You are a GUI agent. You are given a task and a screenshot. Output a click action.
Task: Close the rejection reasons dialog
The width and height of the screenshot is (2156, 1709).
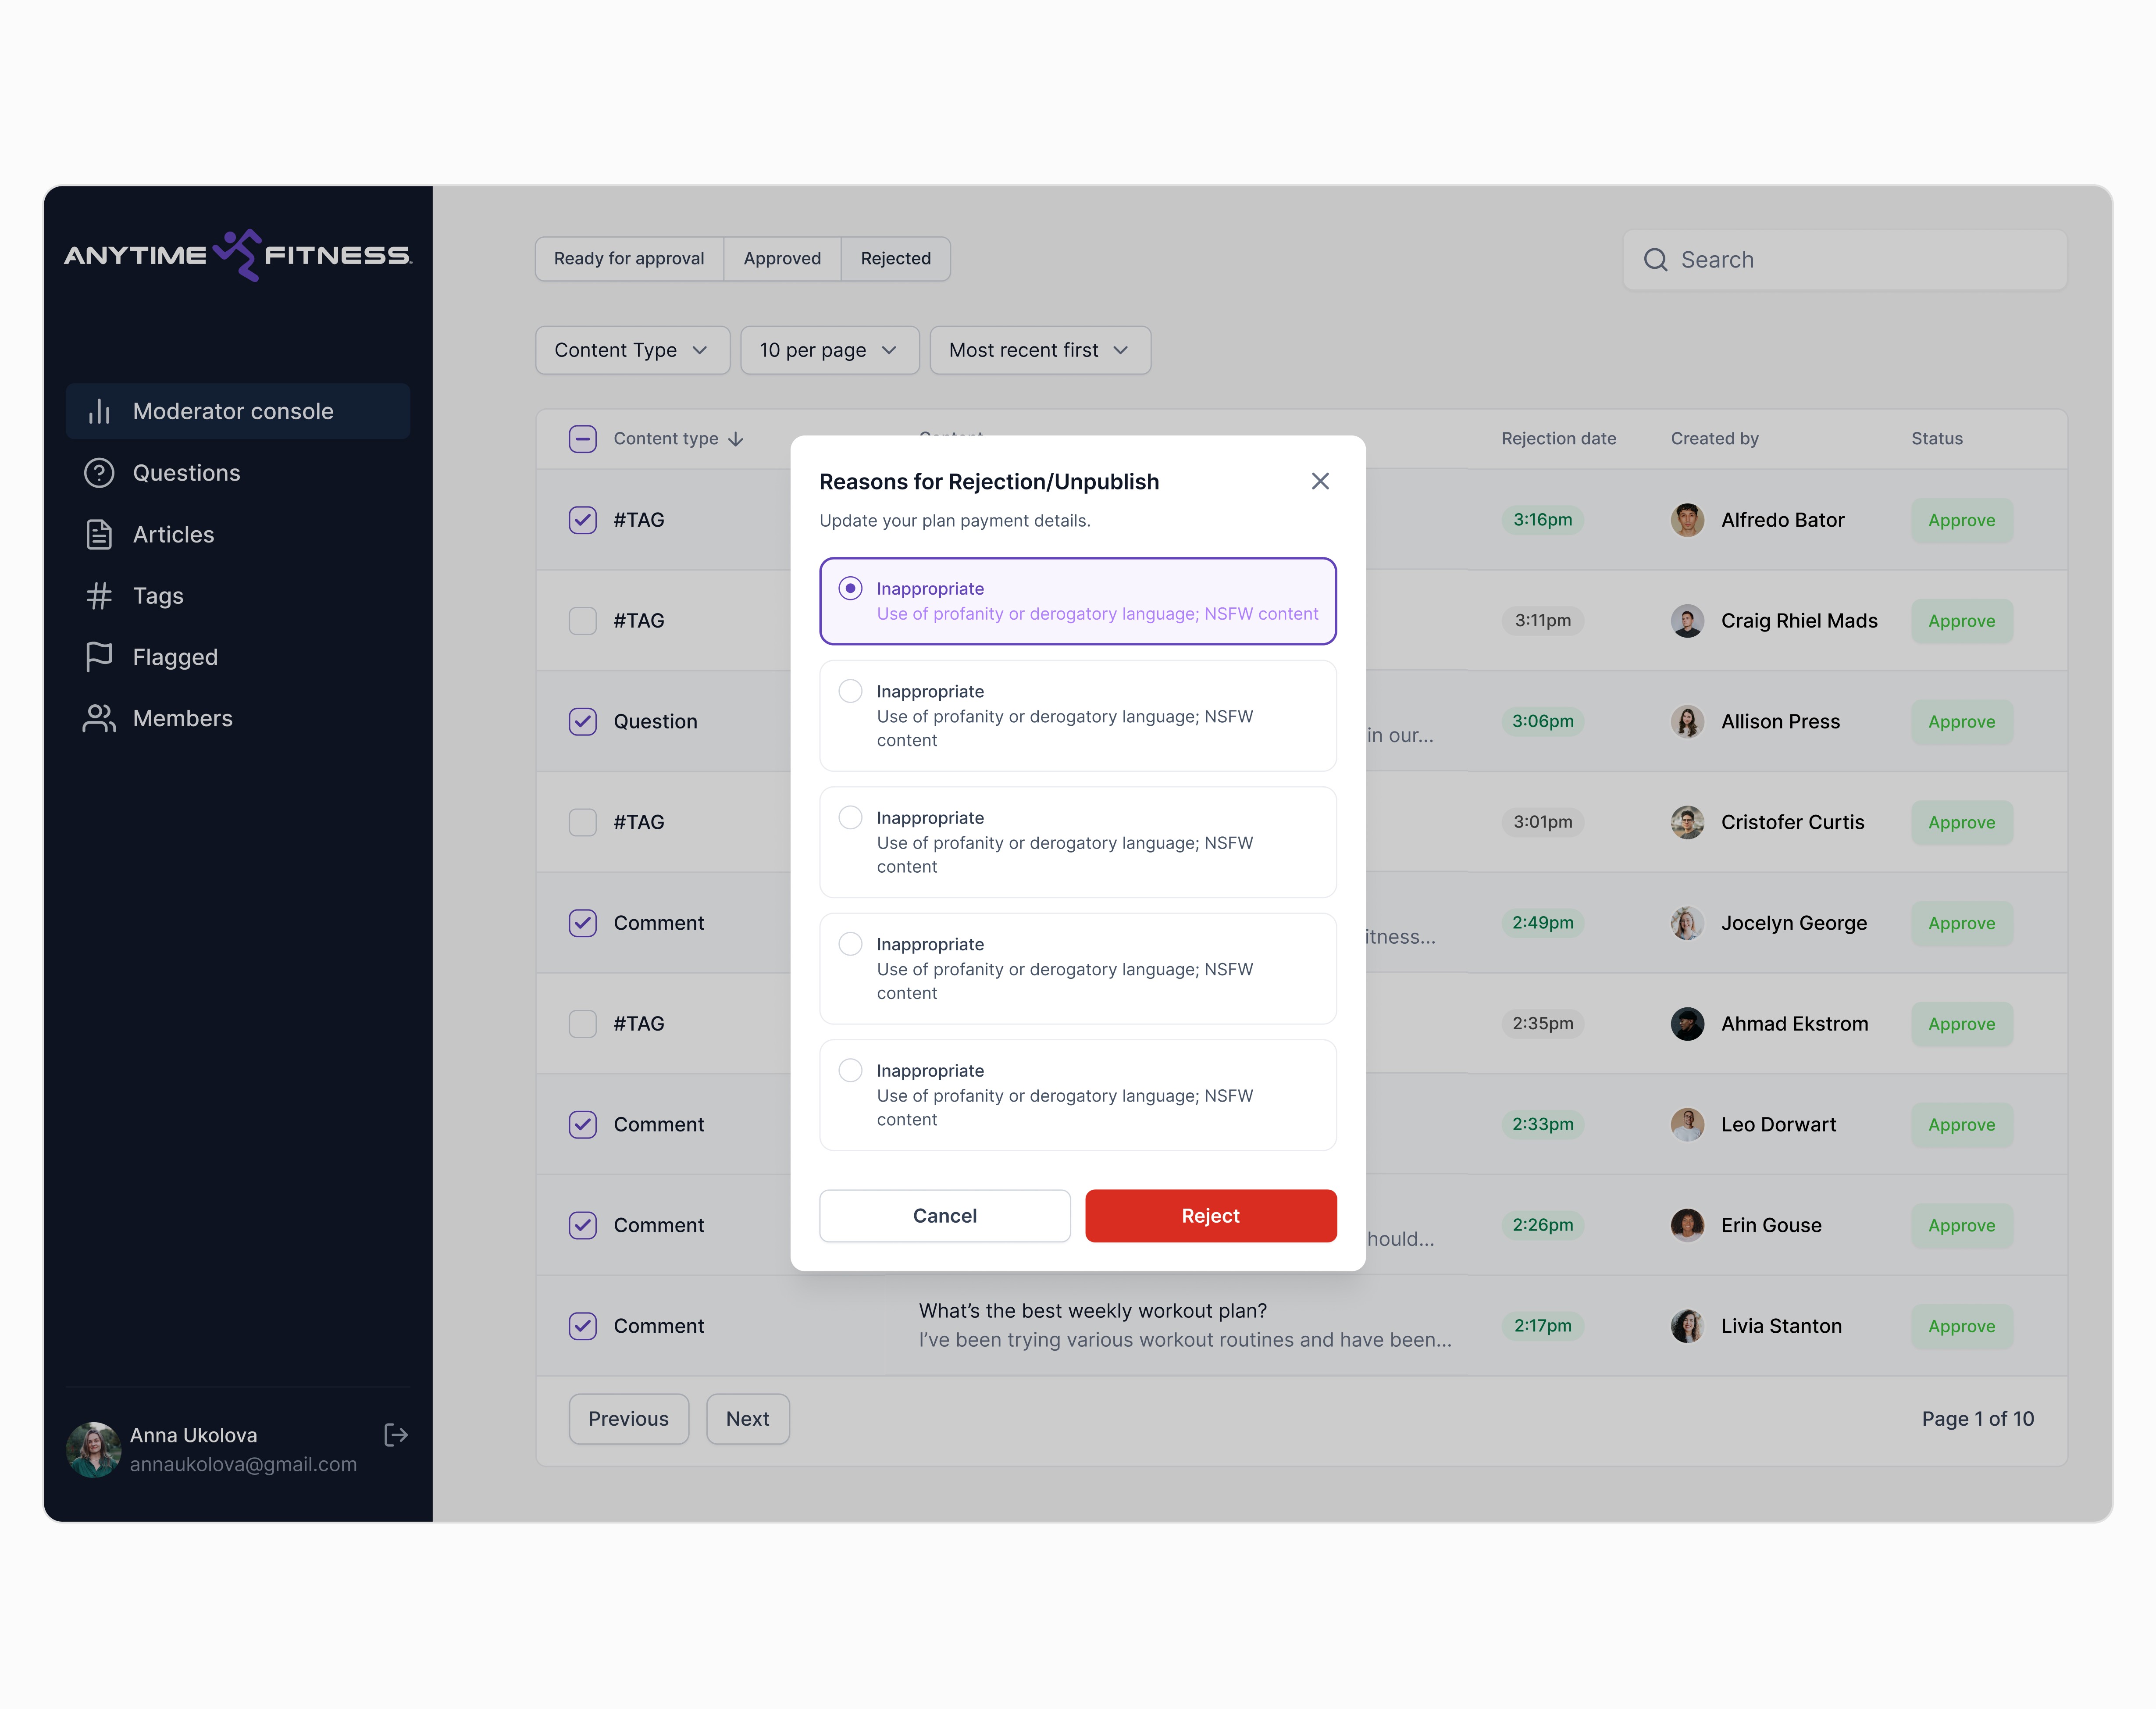tap(1320, 481)
